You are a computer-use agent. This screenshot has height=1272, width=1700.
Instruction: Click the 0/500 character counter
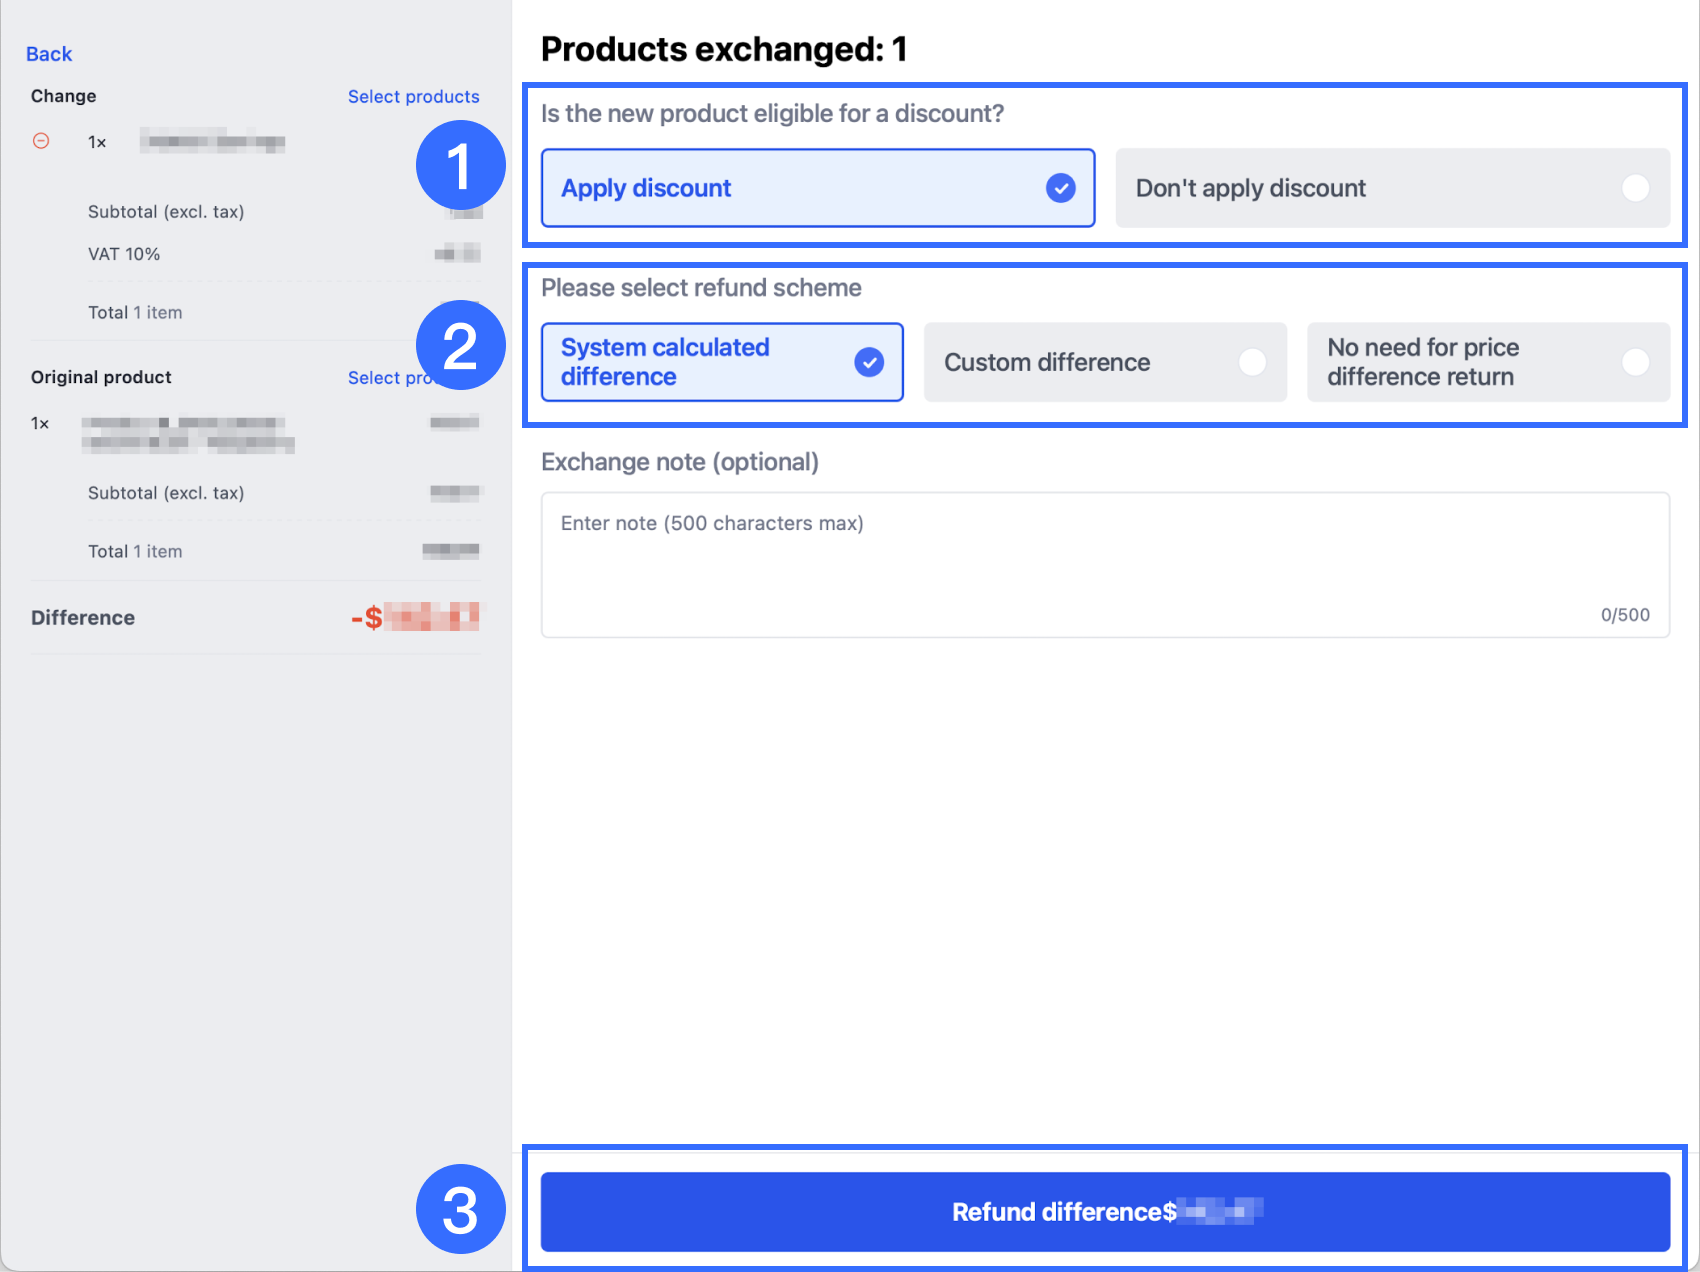click(x=1624, y=615)
